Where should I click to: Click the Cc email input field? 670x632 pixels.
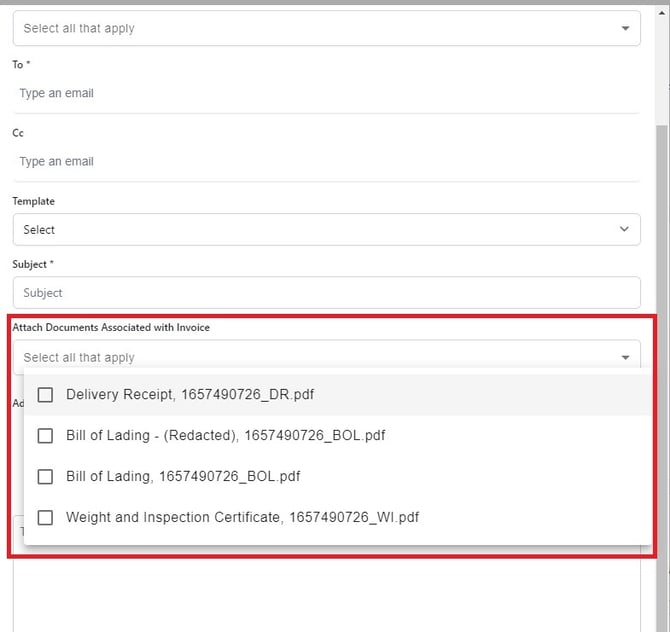tap(326, 162)
